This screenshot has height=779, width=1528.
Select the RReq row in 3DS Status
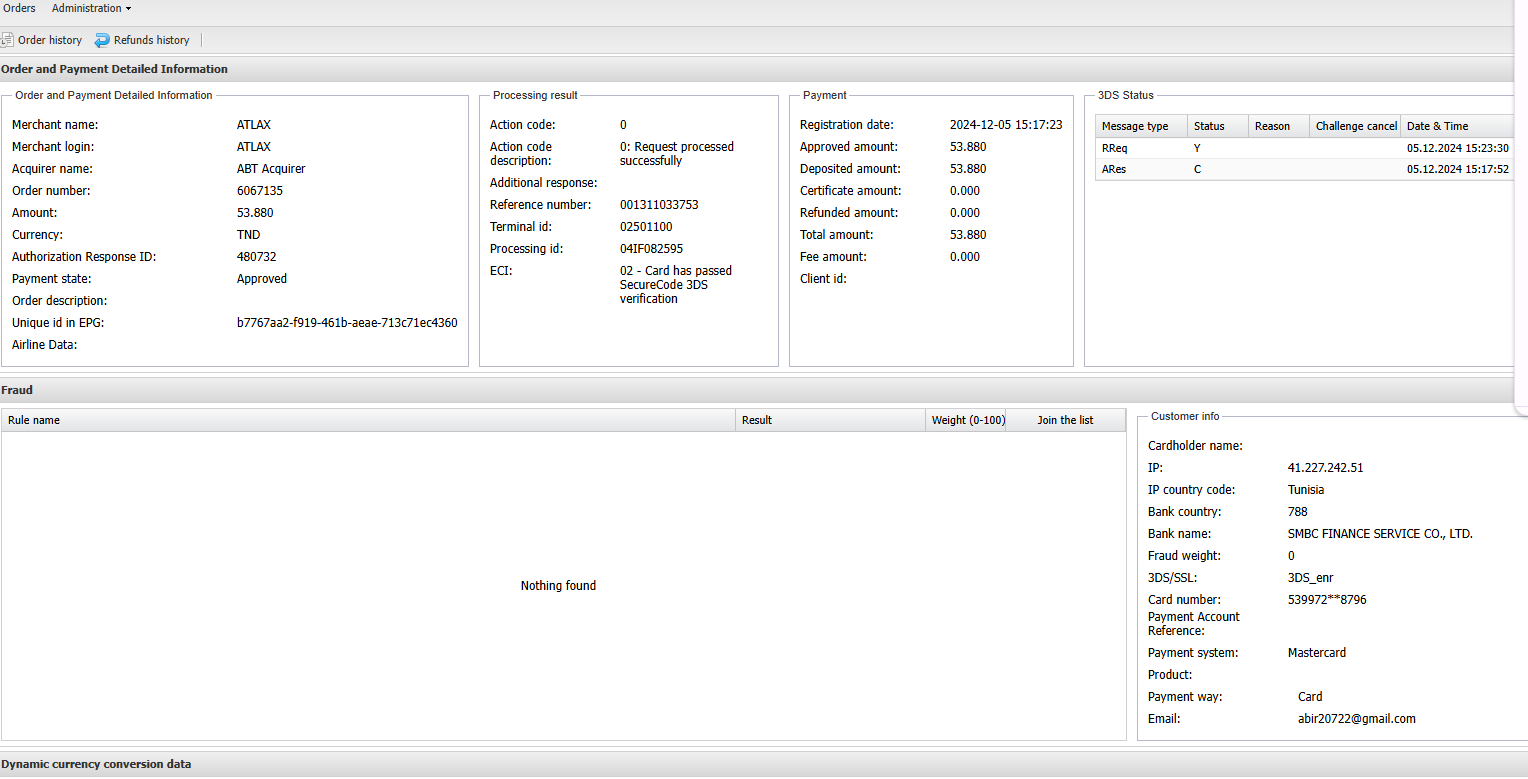[1300, 148]
